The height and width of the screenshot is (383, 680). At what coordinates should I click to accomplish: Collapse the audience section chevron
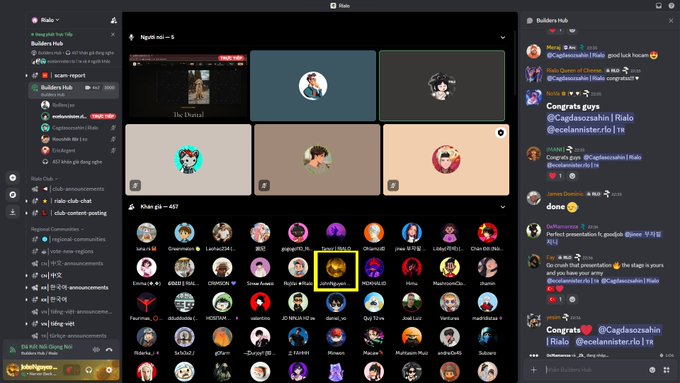coord(503,207)
